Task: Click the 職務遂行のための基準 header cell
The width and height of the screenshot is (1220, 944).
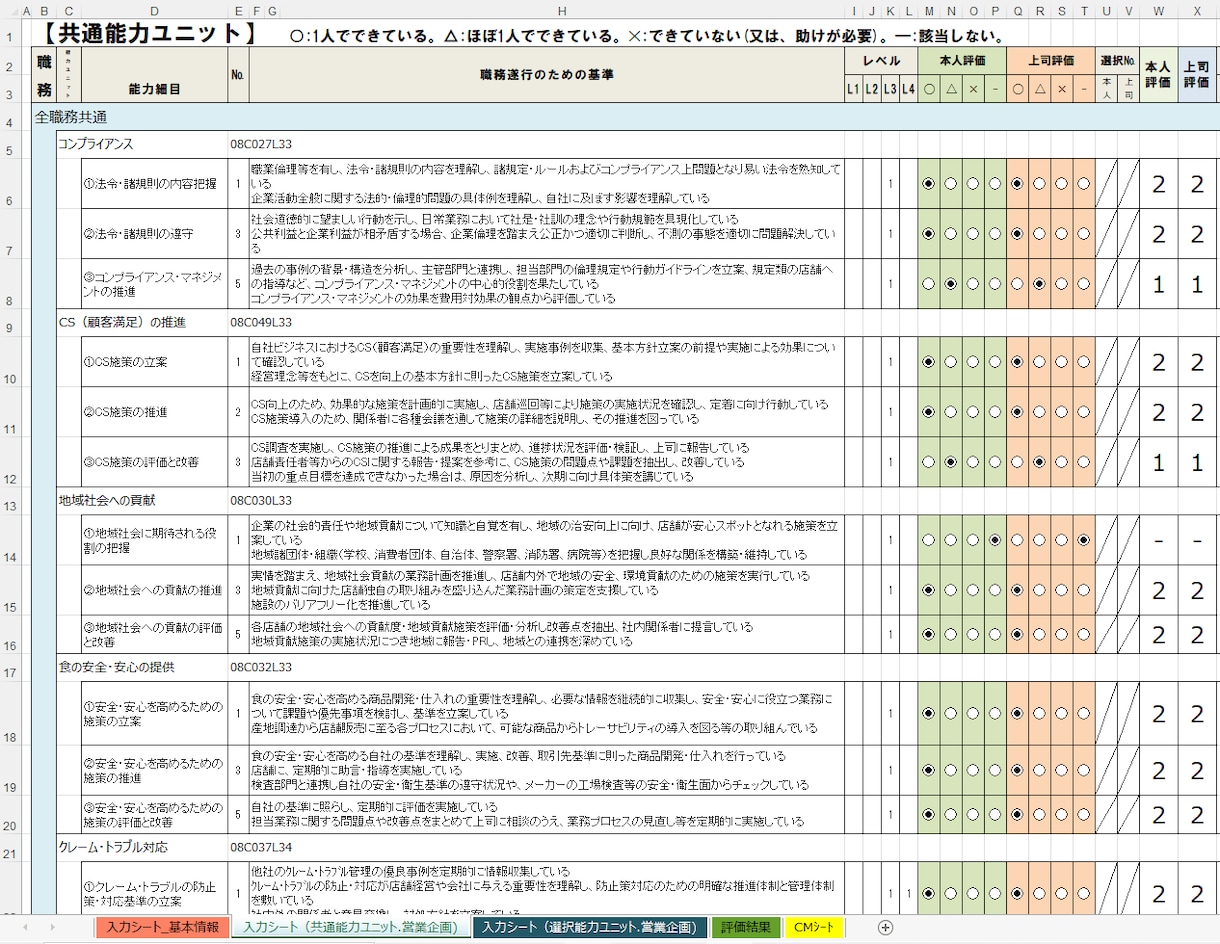Action: [x=547, y=75]
